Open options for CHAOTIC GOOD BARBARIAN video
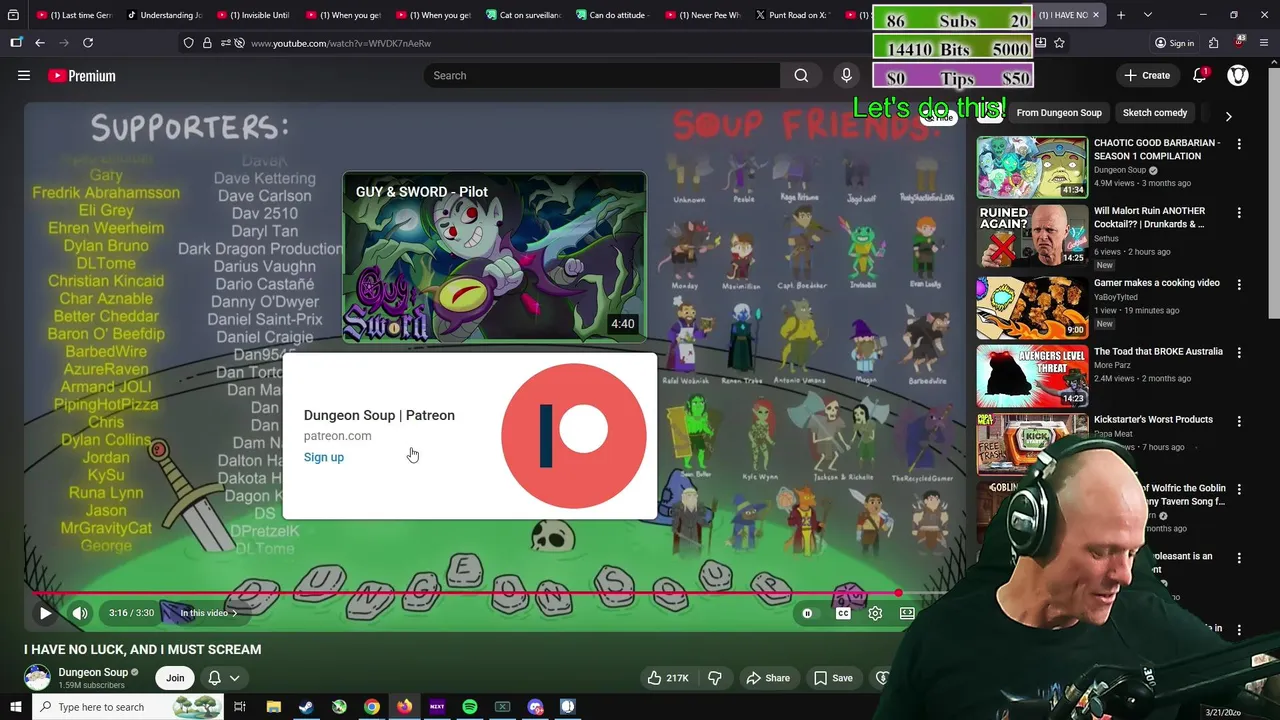This screenshot has height=720, width=1280. pyautogui.click(x=1239, y=144)
